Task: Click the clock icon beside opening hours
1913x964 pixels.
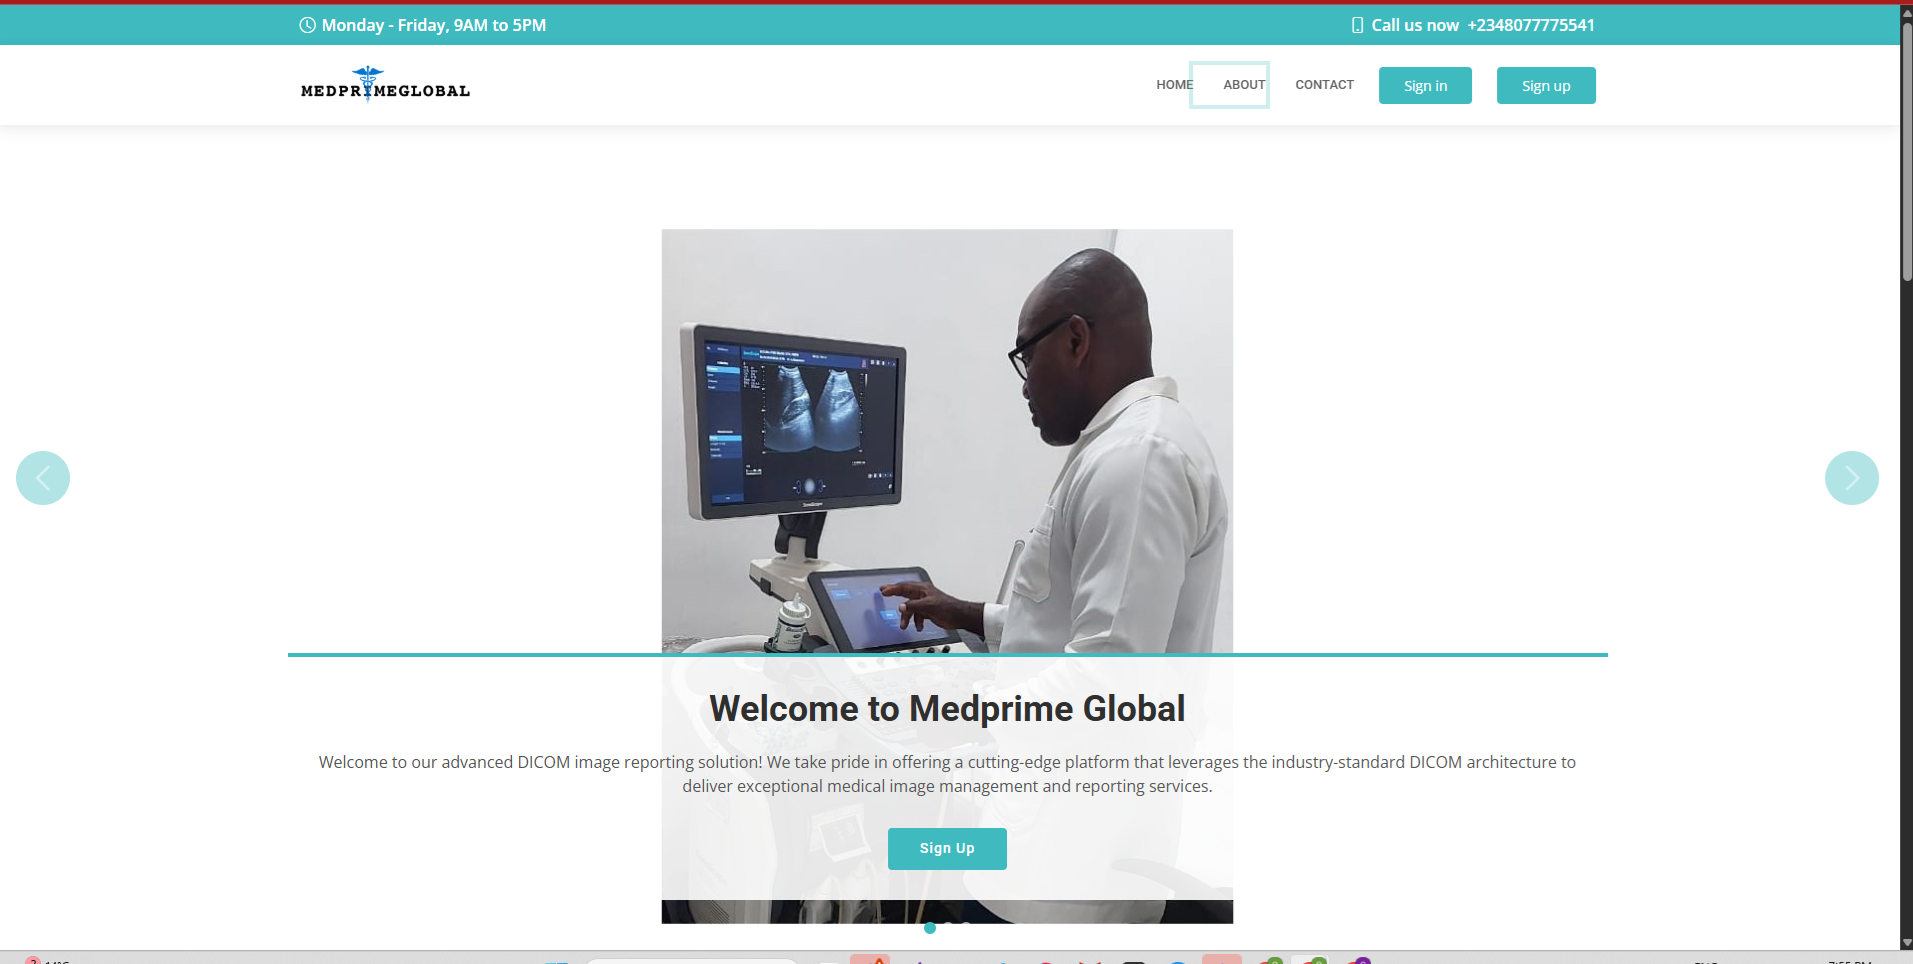Action: tap(307, 25)
